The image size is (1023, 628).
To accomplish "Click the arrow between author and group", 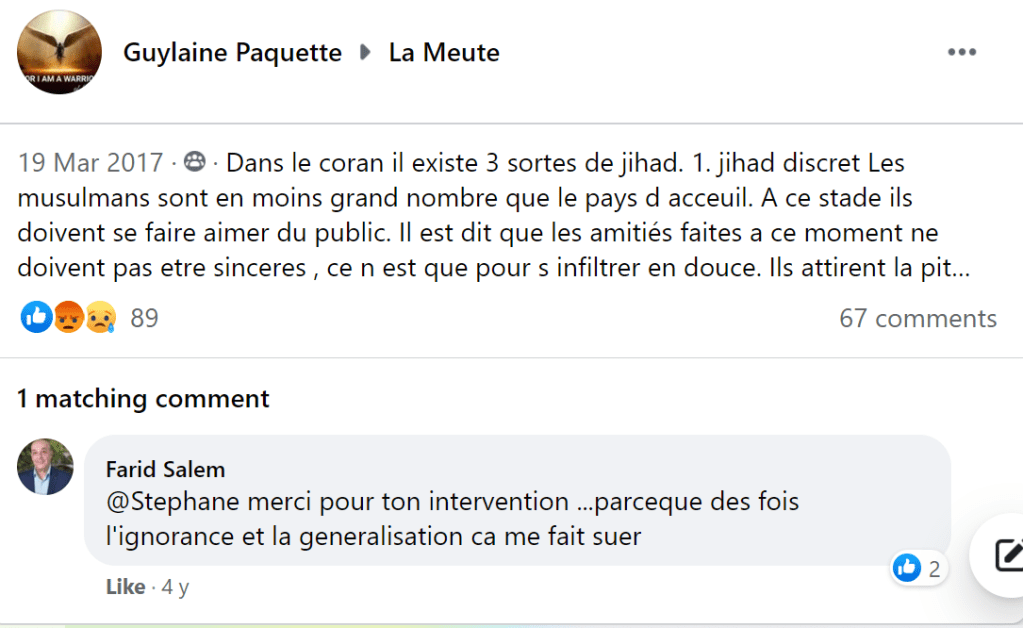I will (x=365, y=53).
